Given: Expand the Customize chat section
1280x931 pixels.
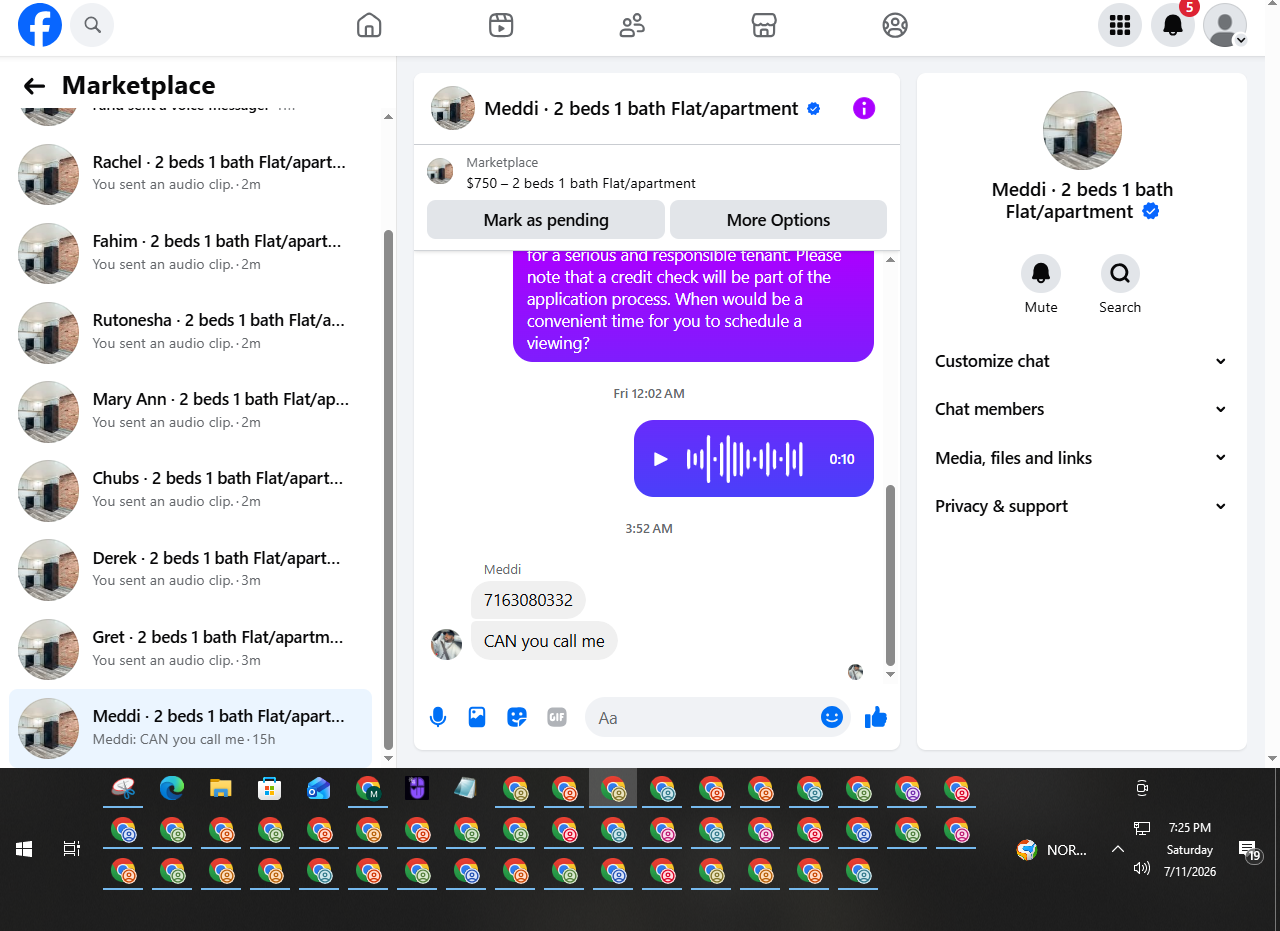Looking at the screenshot, I should [1081, 361].
